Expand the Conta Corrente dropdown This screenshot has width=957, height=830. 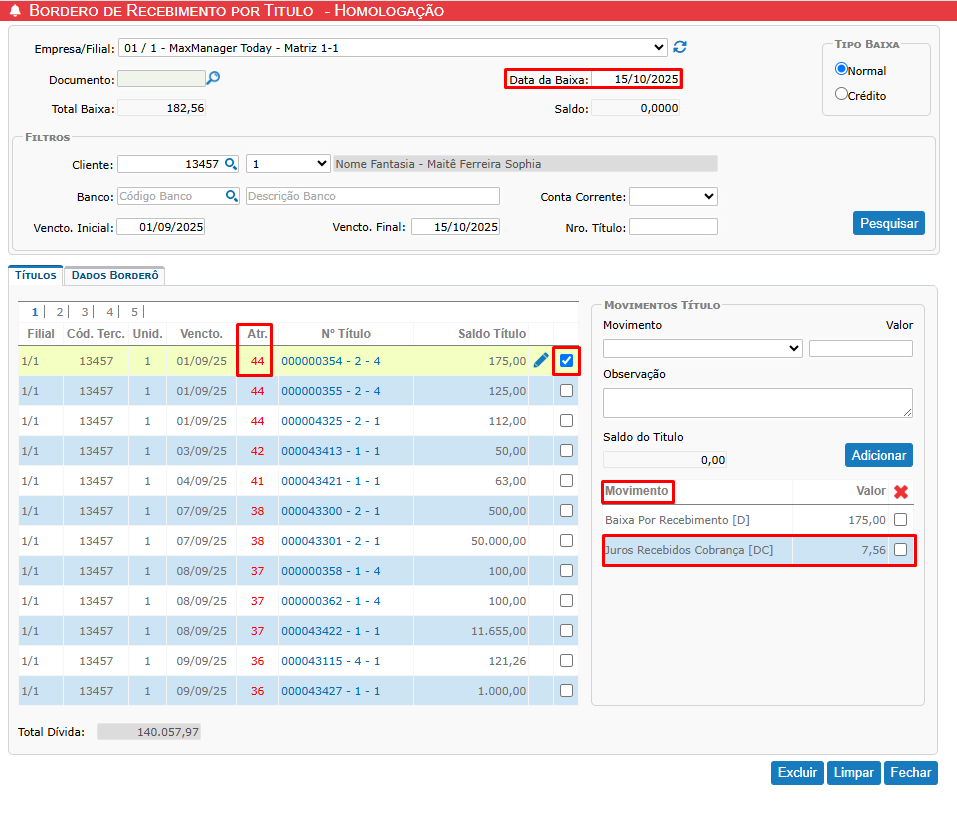pos(672,197)
